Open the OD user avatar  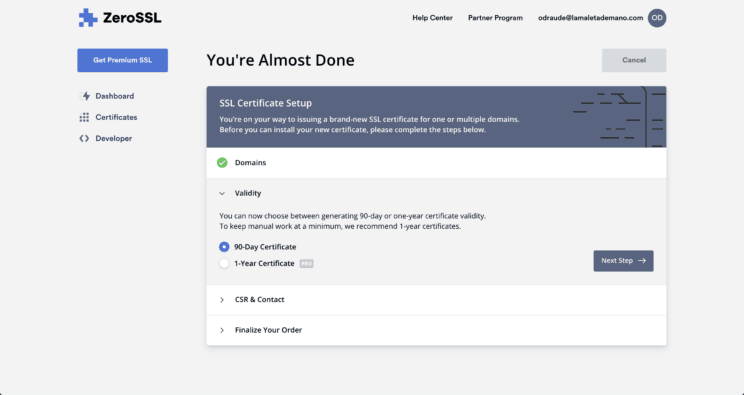pyautogui.click(x=657, y=18)
